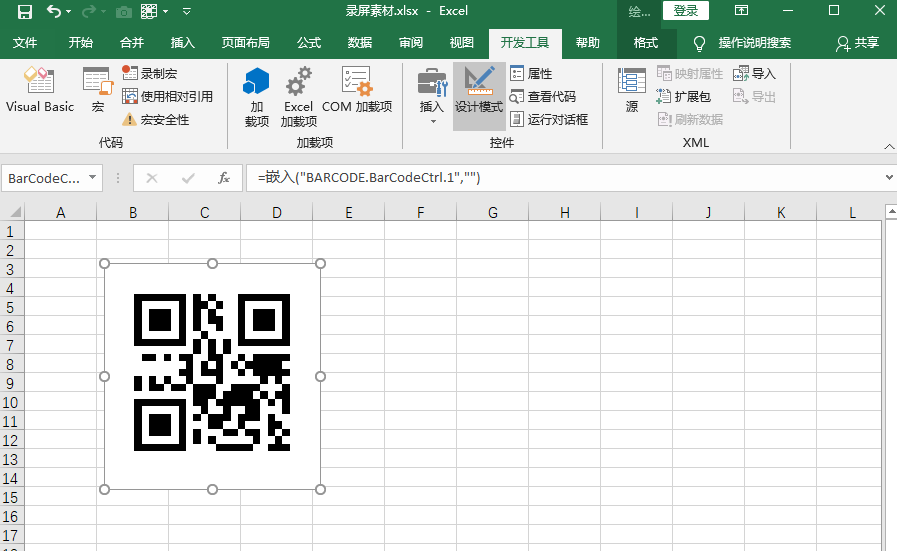Image resolution: width=897 pixels, height=551 pixels.
Task: Click the table grid icon in quick access toolbar
Action: 149,11
